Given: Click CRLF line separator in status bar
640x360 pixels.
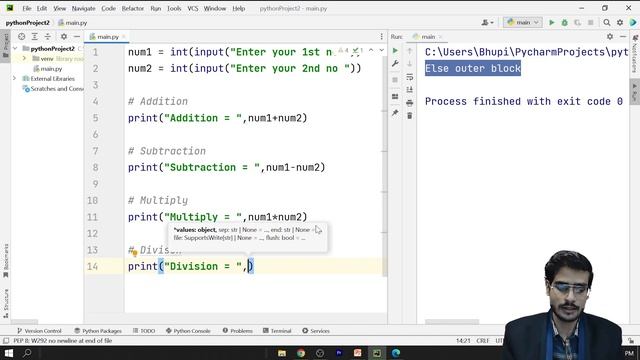Looking at the screenshot, I should click(482, 340).
